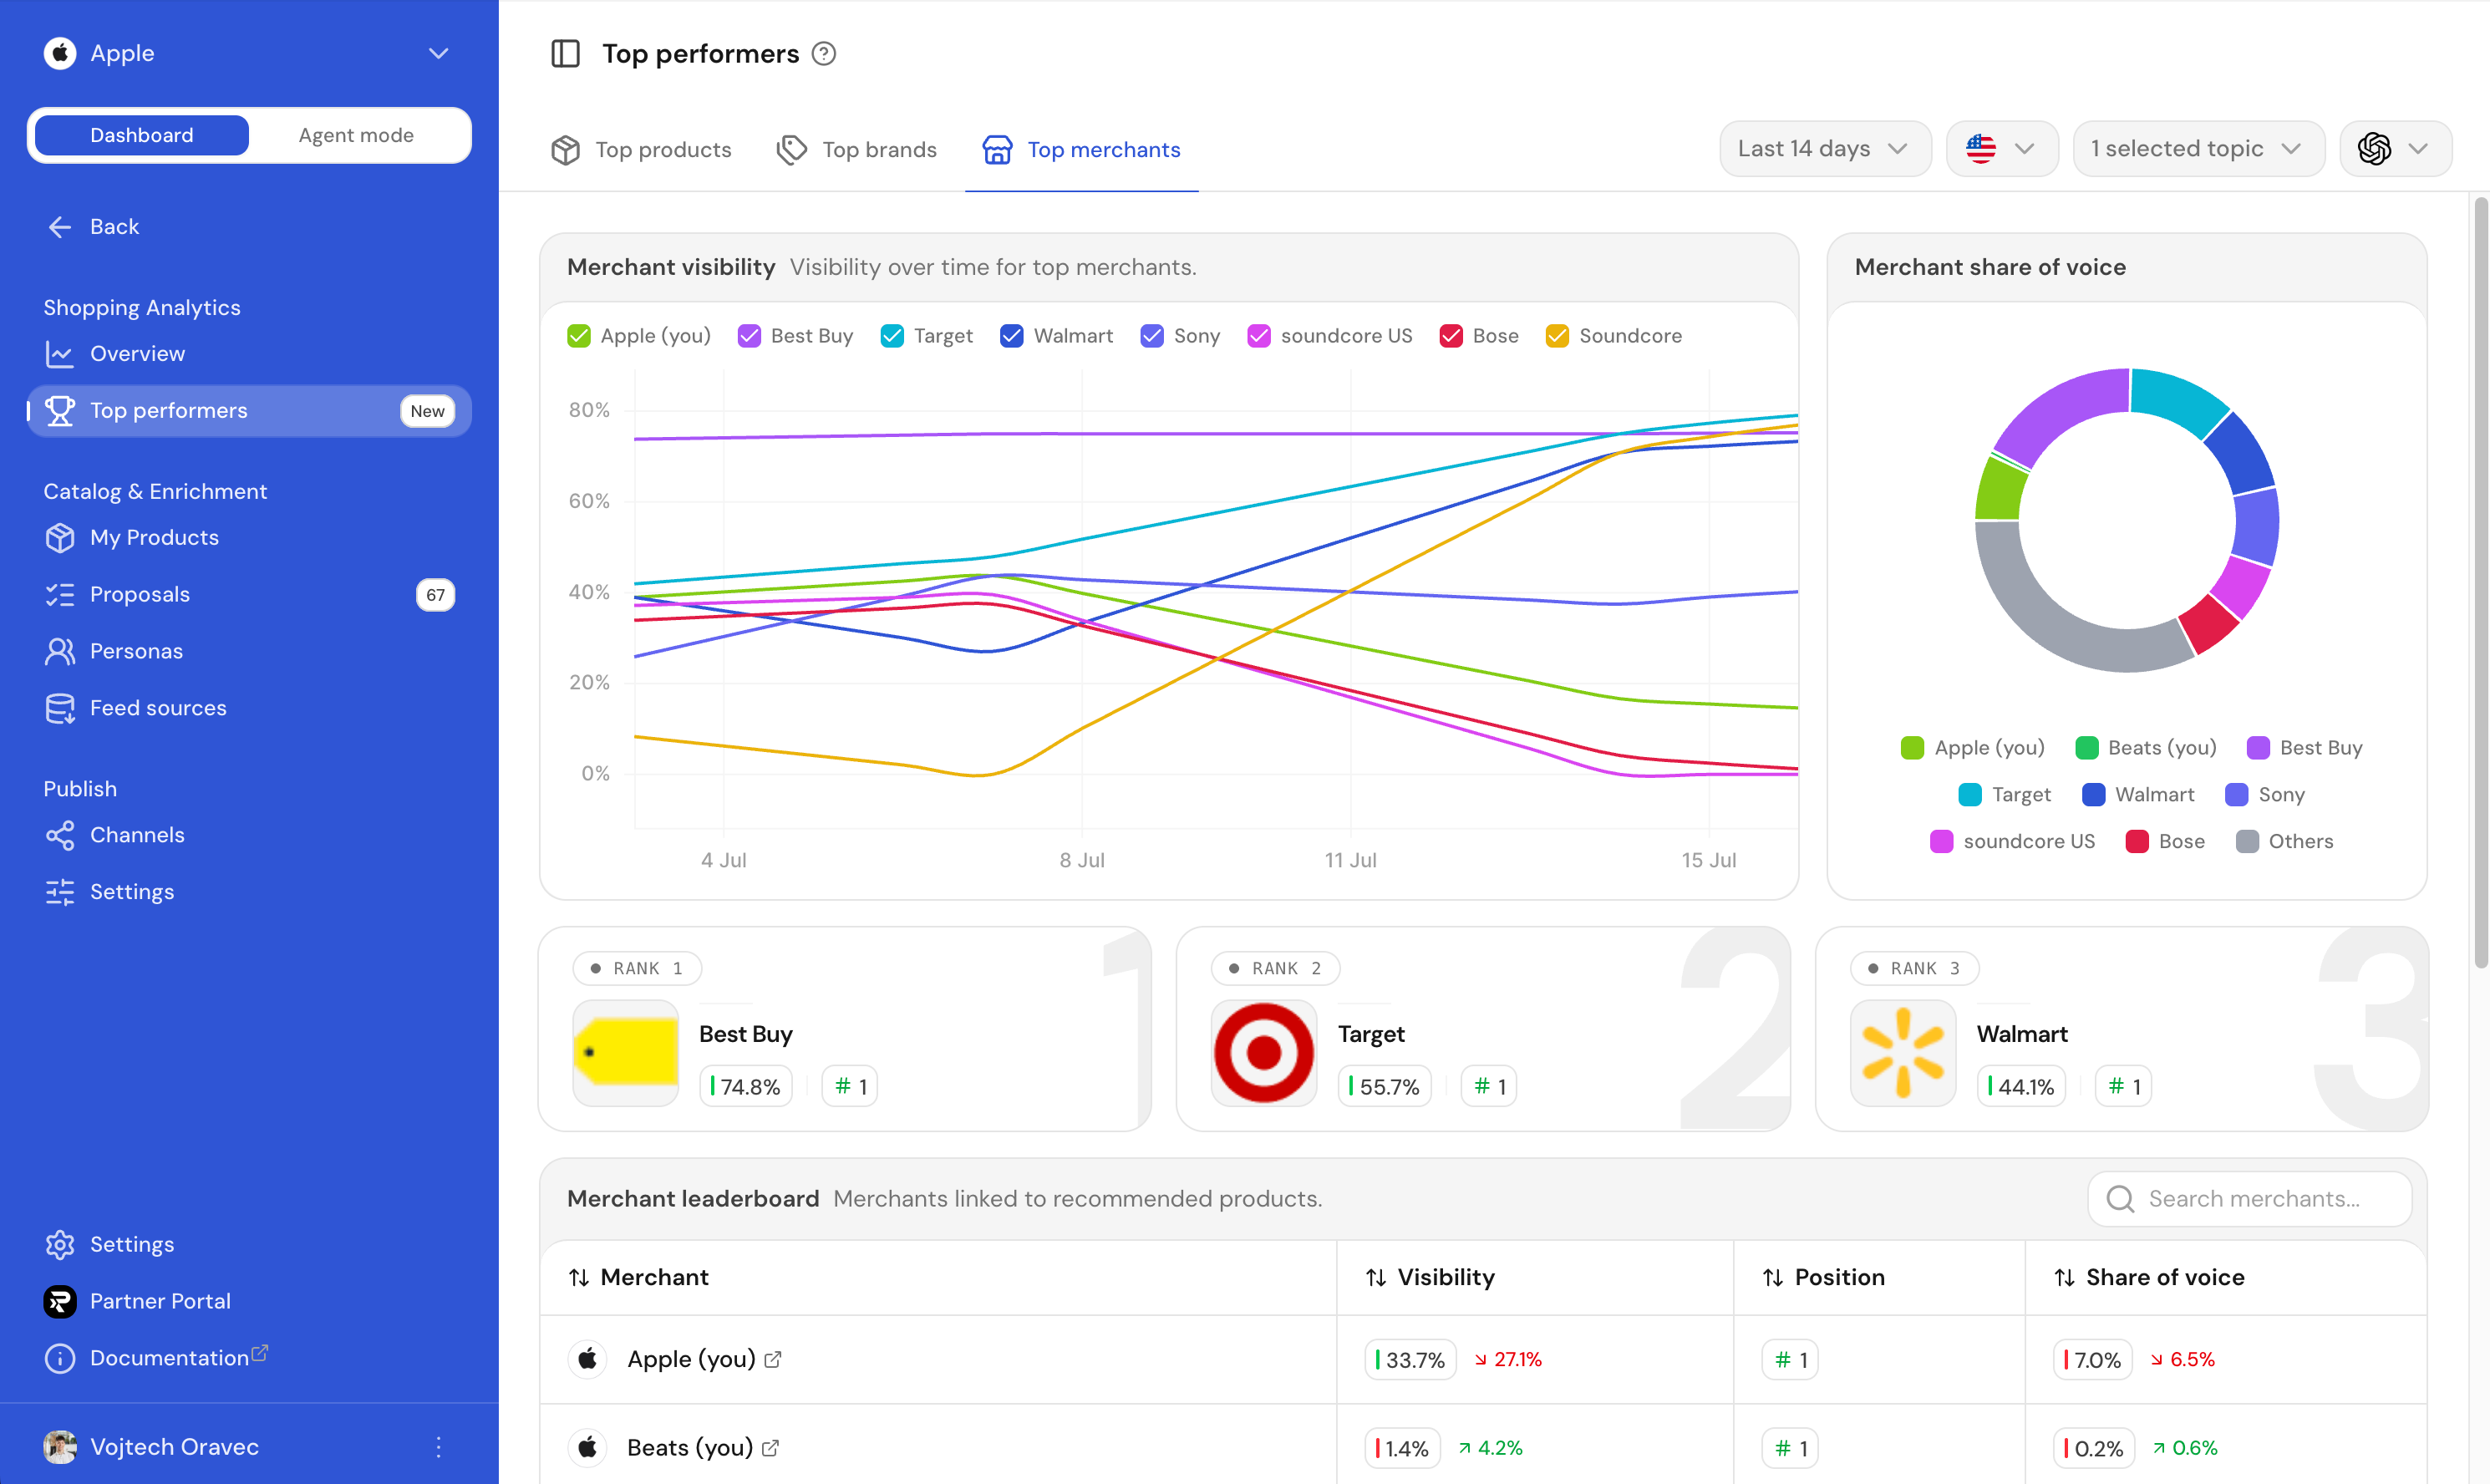Screen dimensions: 2490x1484
Task: Open Beats (you) external link icon
Action: [771, 1448]
